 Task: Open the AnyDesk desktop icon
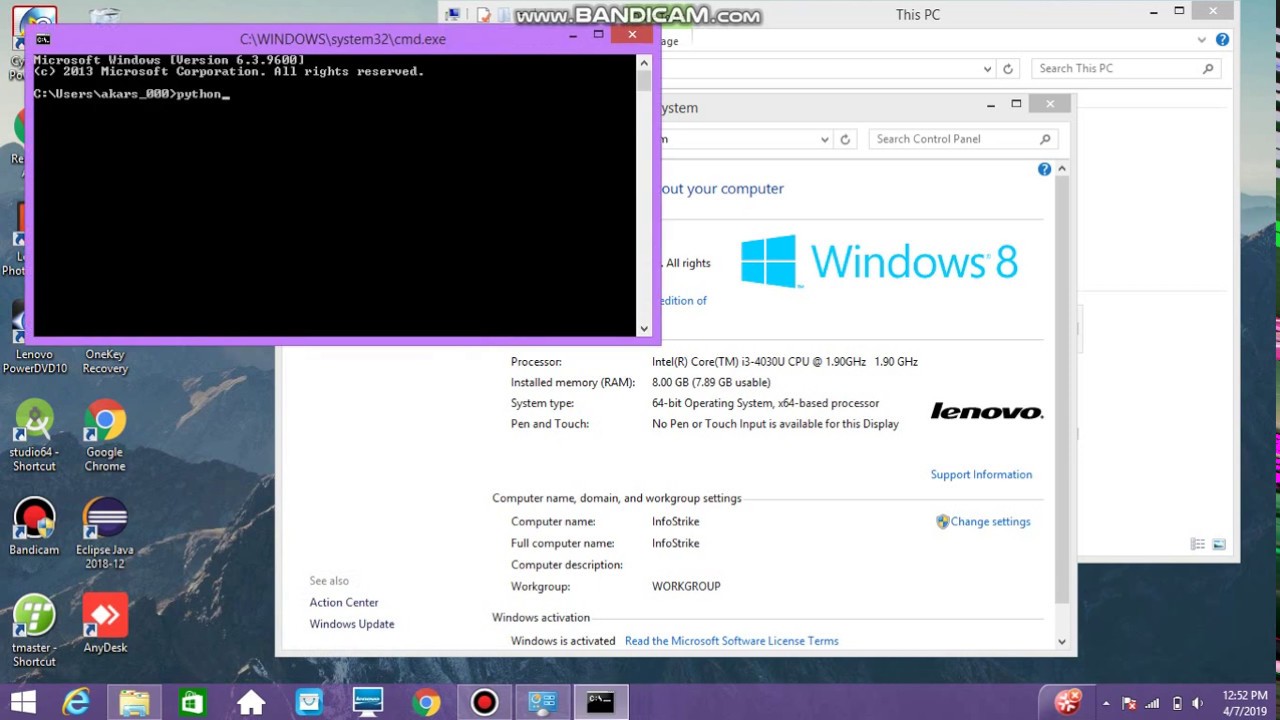tap(105, 624)
